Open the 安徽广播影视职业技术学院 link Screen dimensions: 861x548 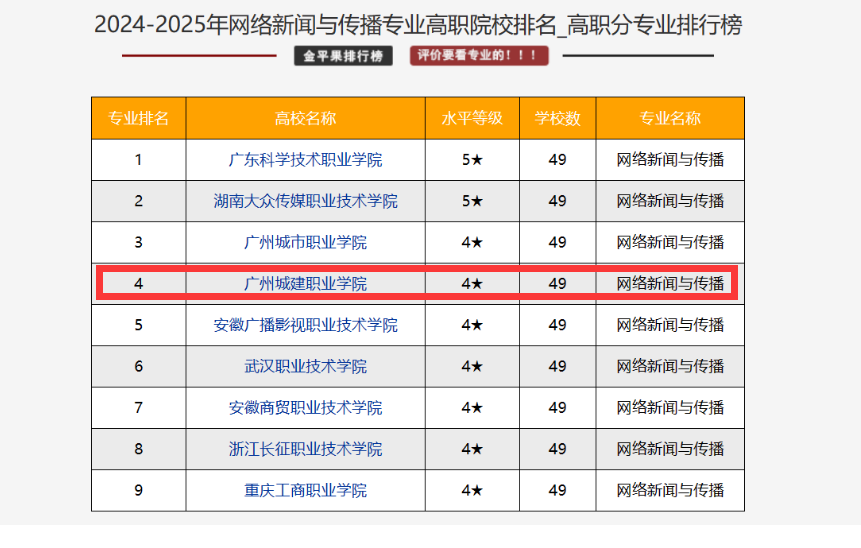pyautogui.click(x=305, y=325)
